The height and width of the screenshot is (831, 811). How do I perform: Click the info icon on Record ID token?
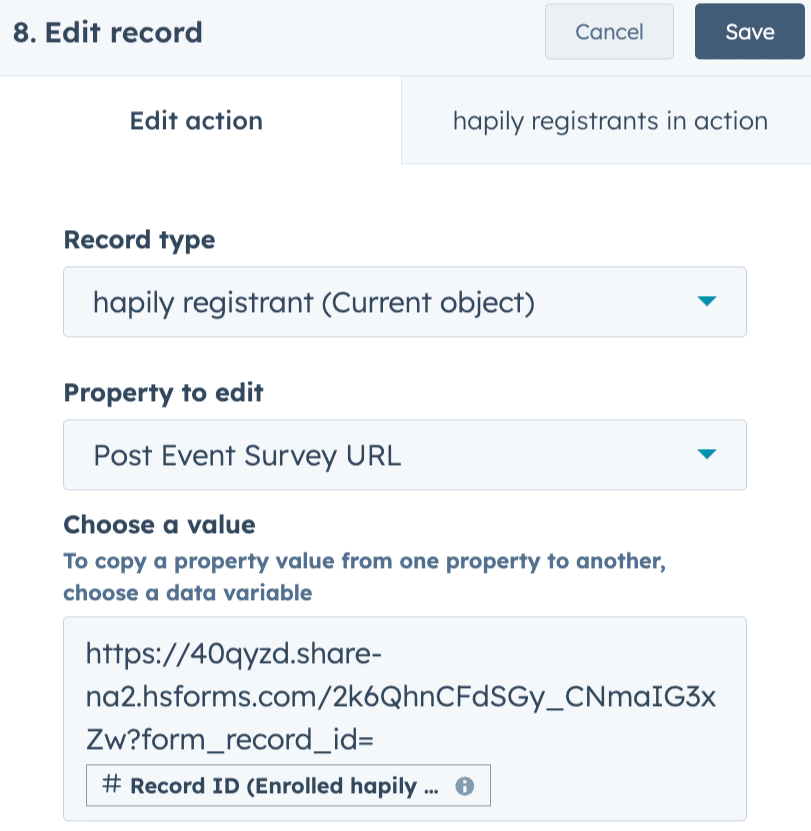coord(464,786)
